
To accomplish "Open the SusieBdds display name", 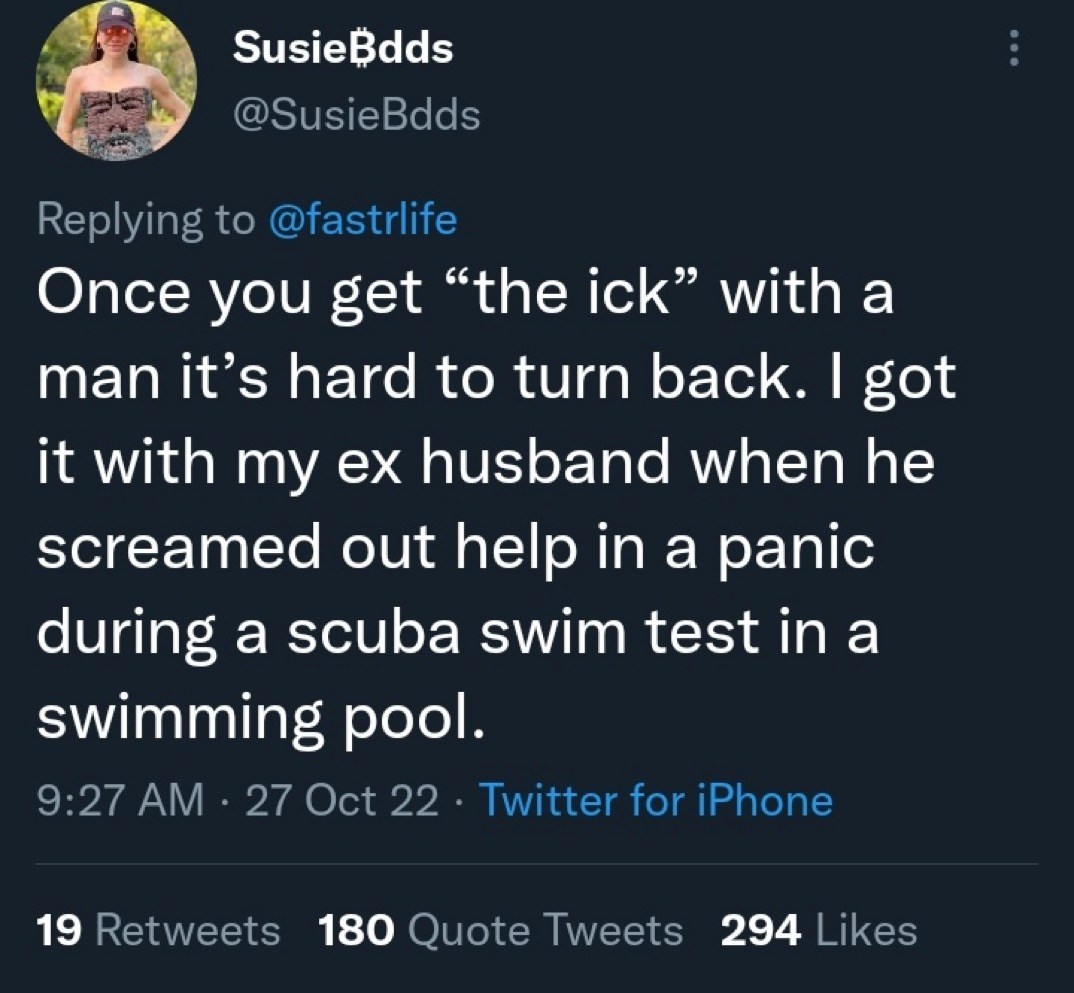I will [x=343, y=48].
